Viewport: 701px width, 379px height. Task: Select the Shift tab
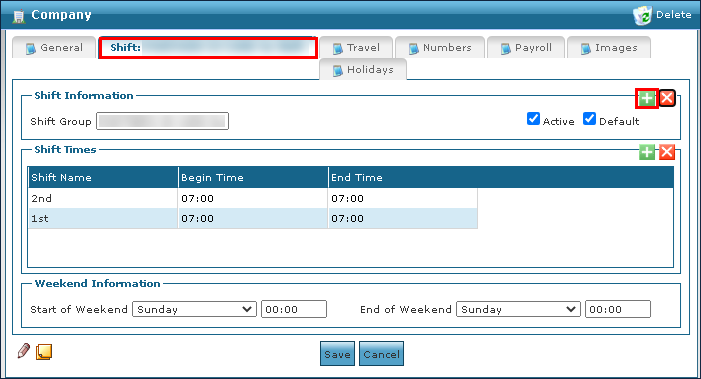(208, 47)
